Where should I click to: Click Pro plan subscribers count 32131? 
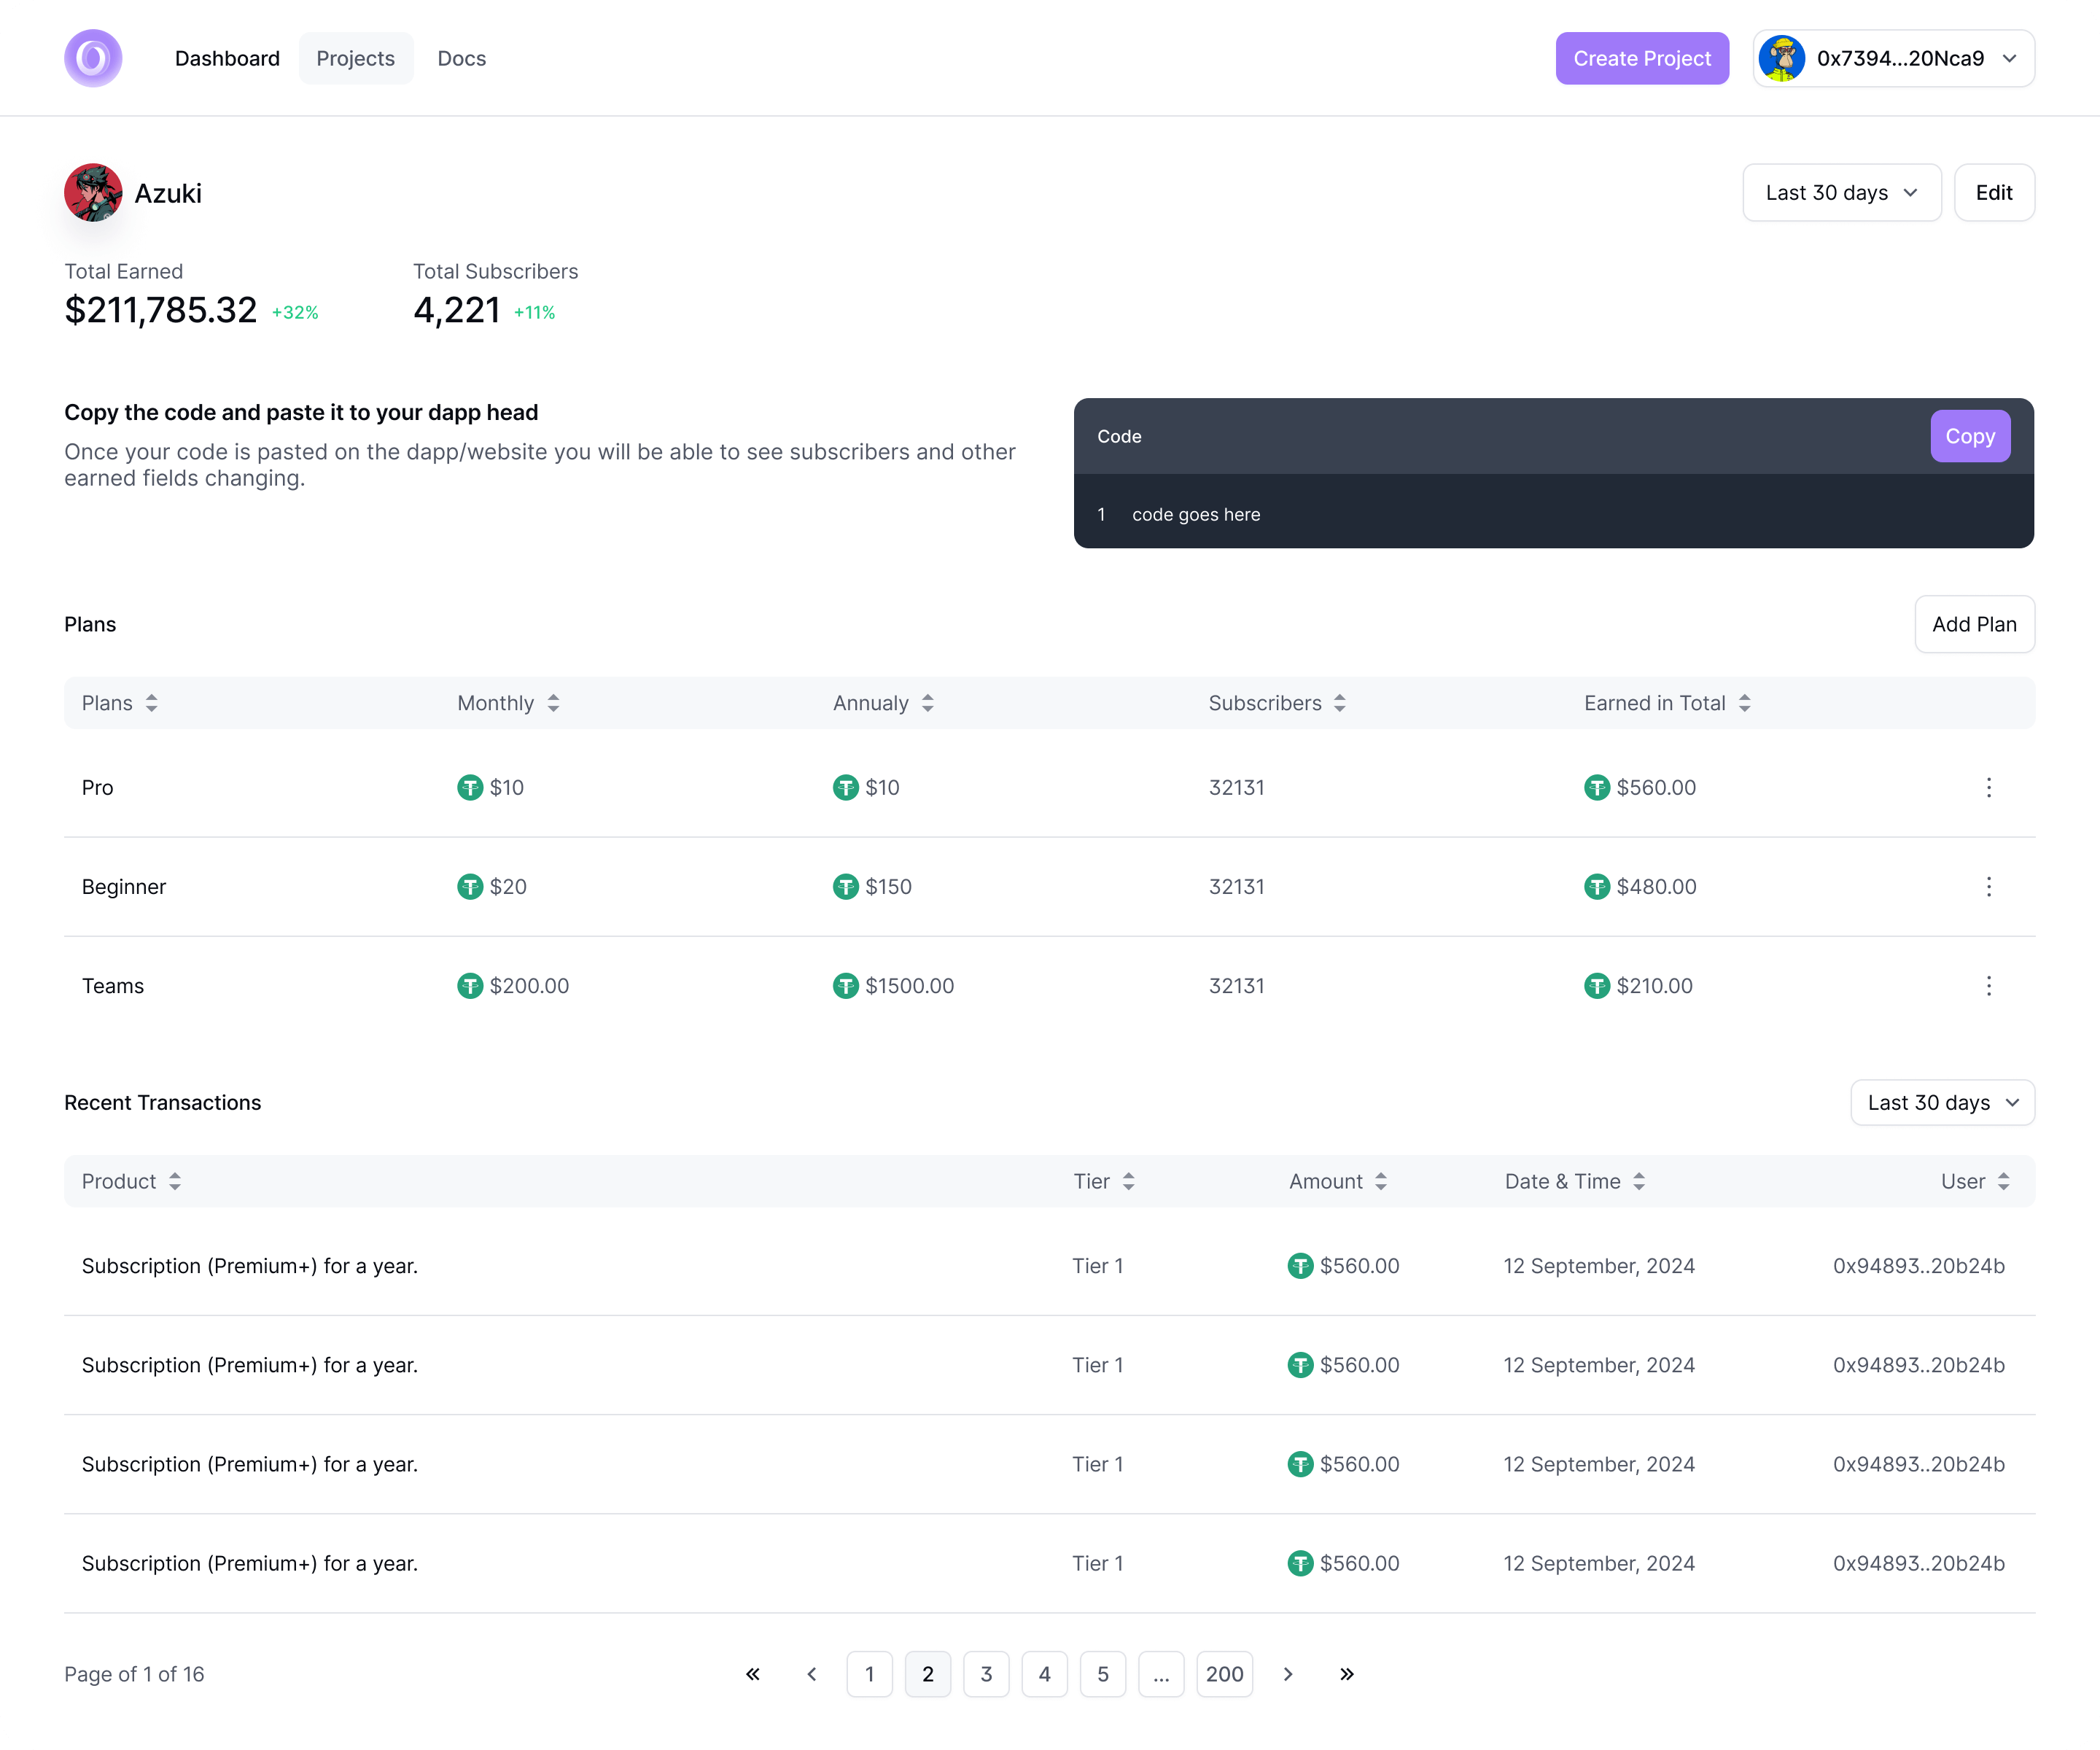tap(1236, 788)
